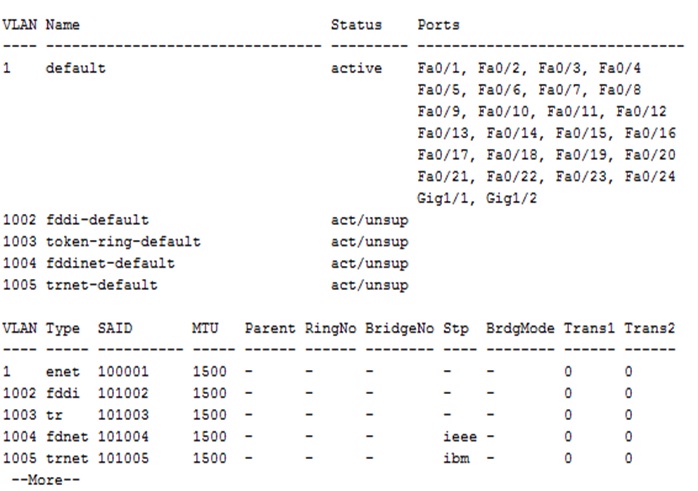Click the token-ring-default VLAN name
The height and width of the screenshot is (491, 698).
pyautogui.click(x=123, y=242)
